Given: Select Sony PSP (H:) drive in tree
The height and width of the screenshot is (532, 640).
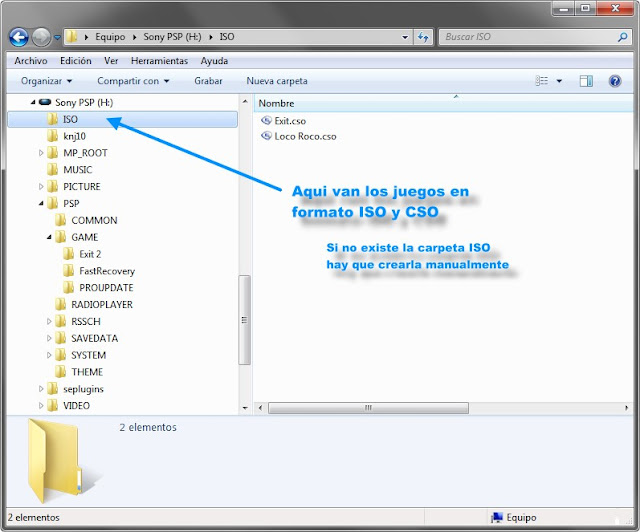Looking at the screenshot, I should point(84,102).
